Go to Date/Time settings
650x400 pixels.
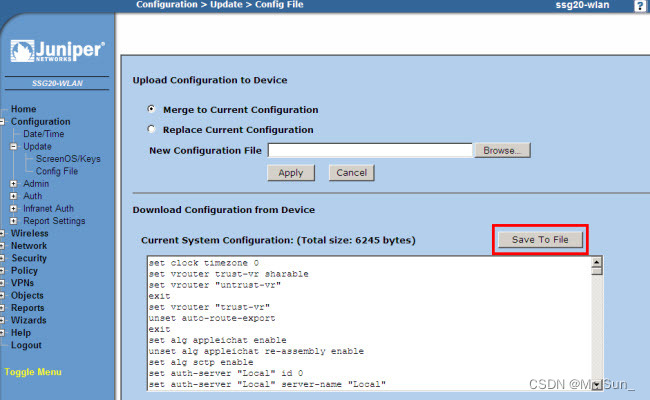tap(44, 134)
